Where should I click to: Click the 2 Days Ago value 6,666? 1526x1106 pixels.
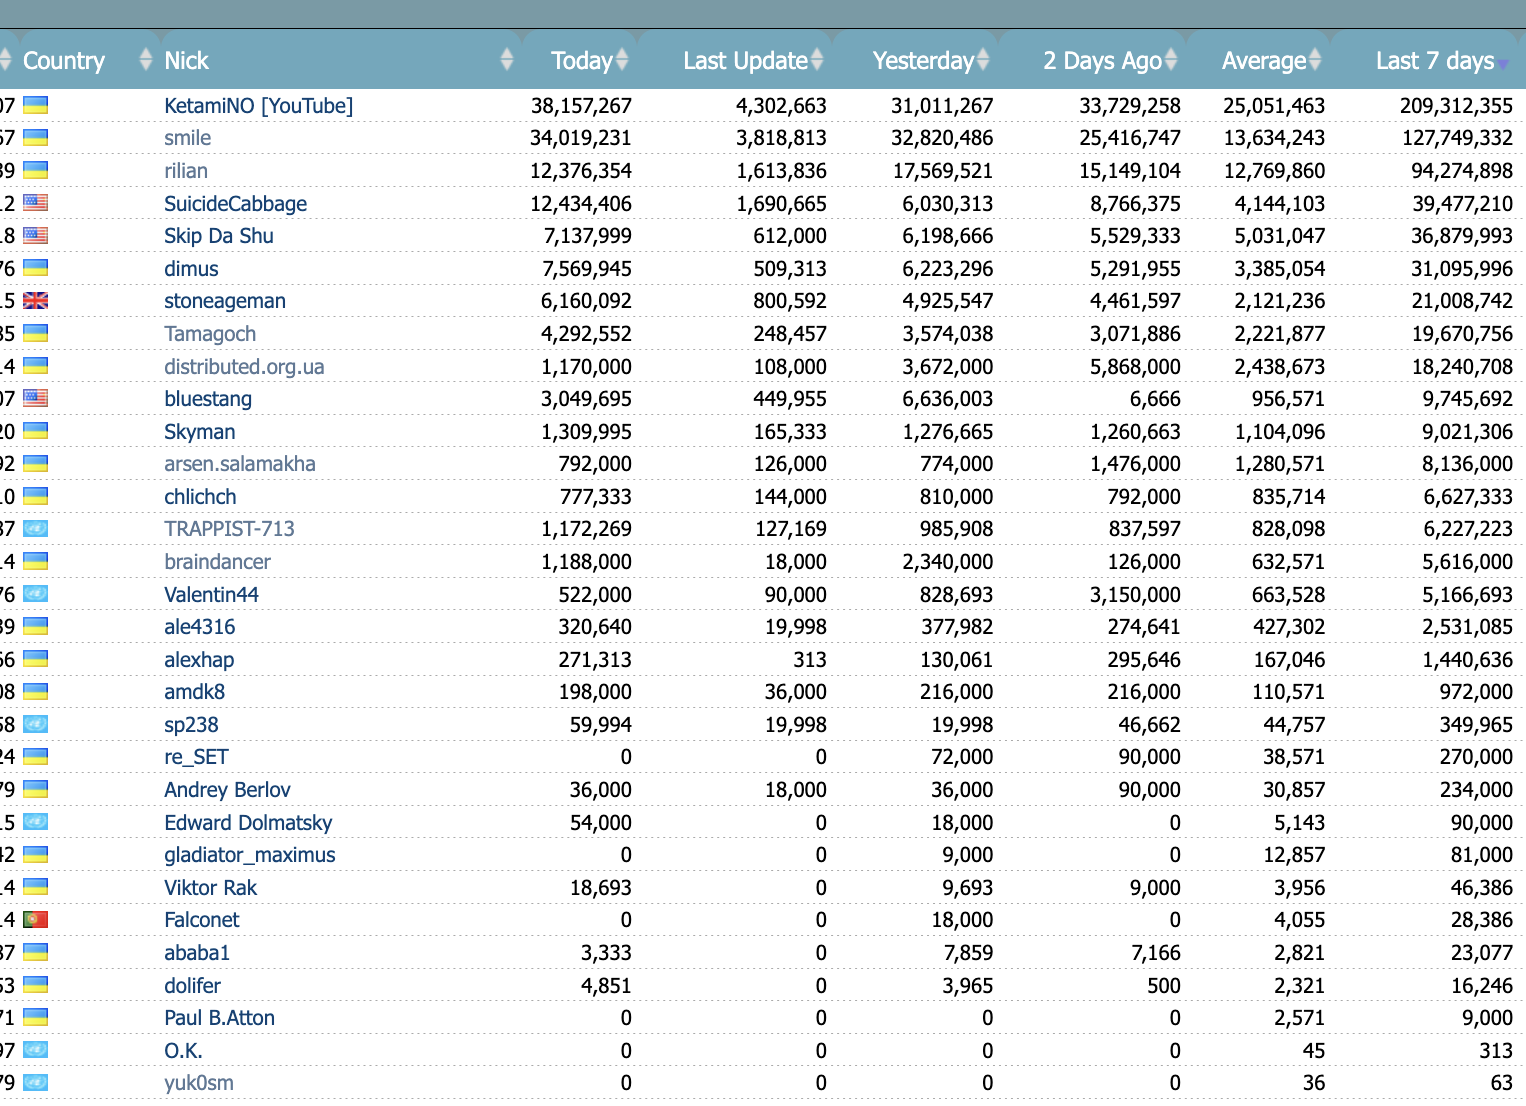point(1155,398)
